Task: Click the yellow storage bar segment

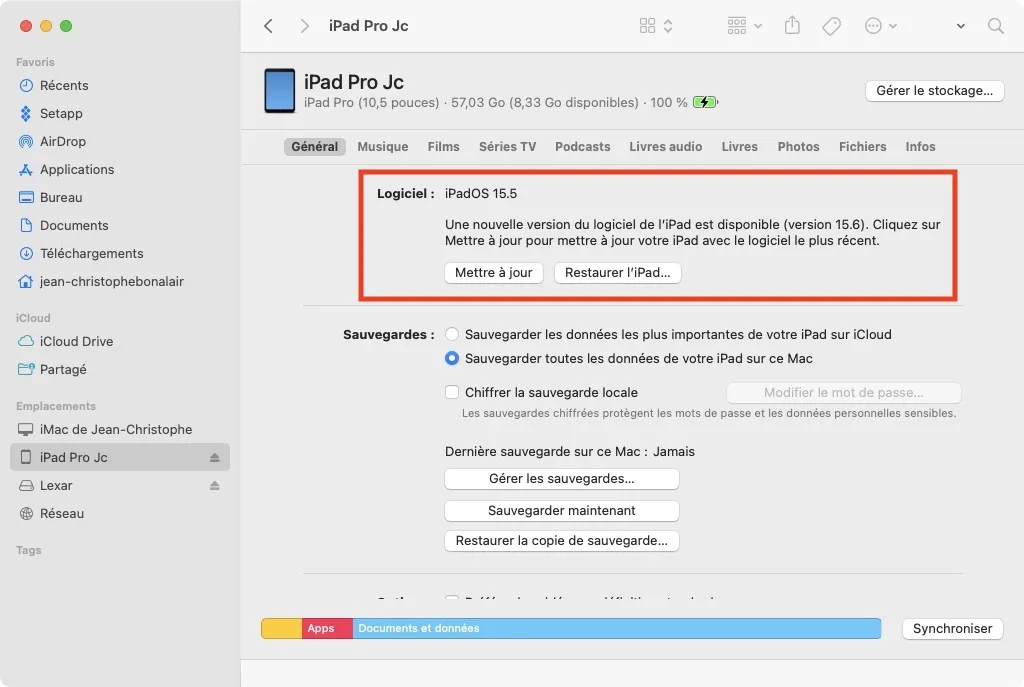Action: click(x=281, y=628)
